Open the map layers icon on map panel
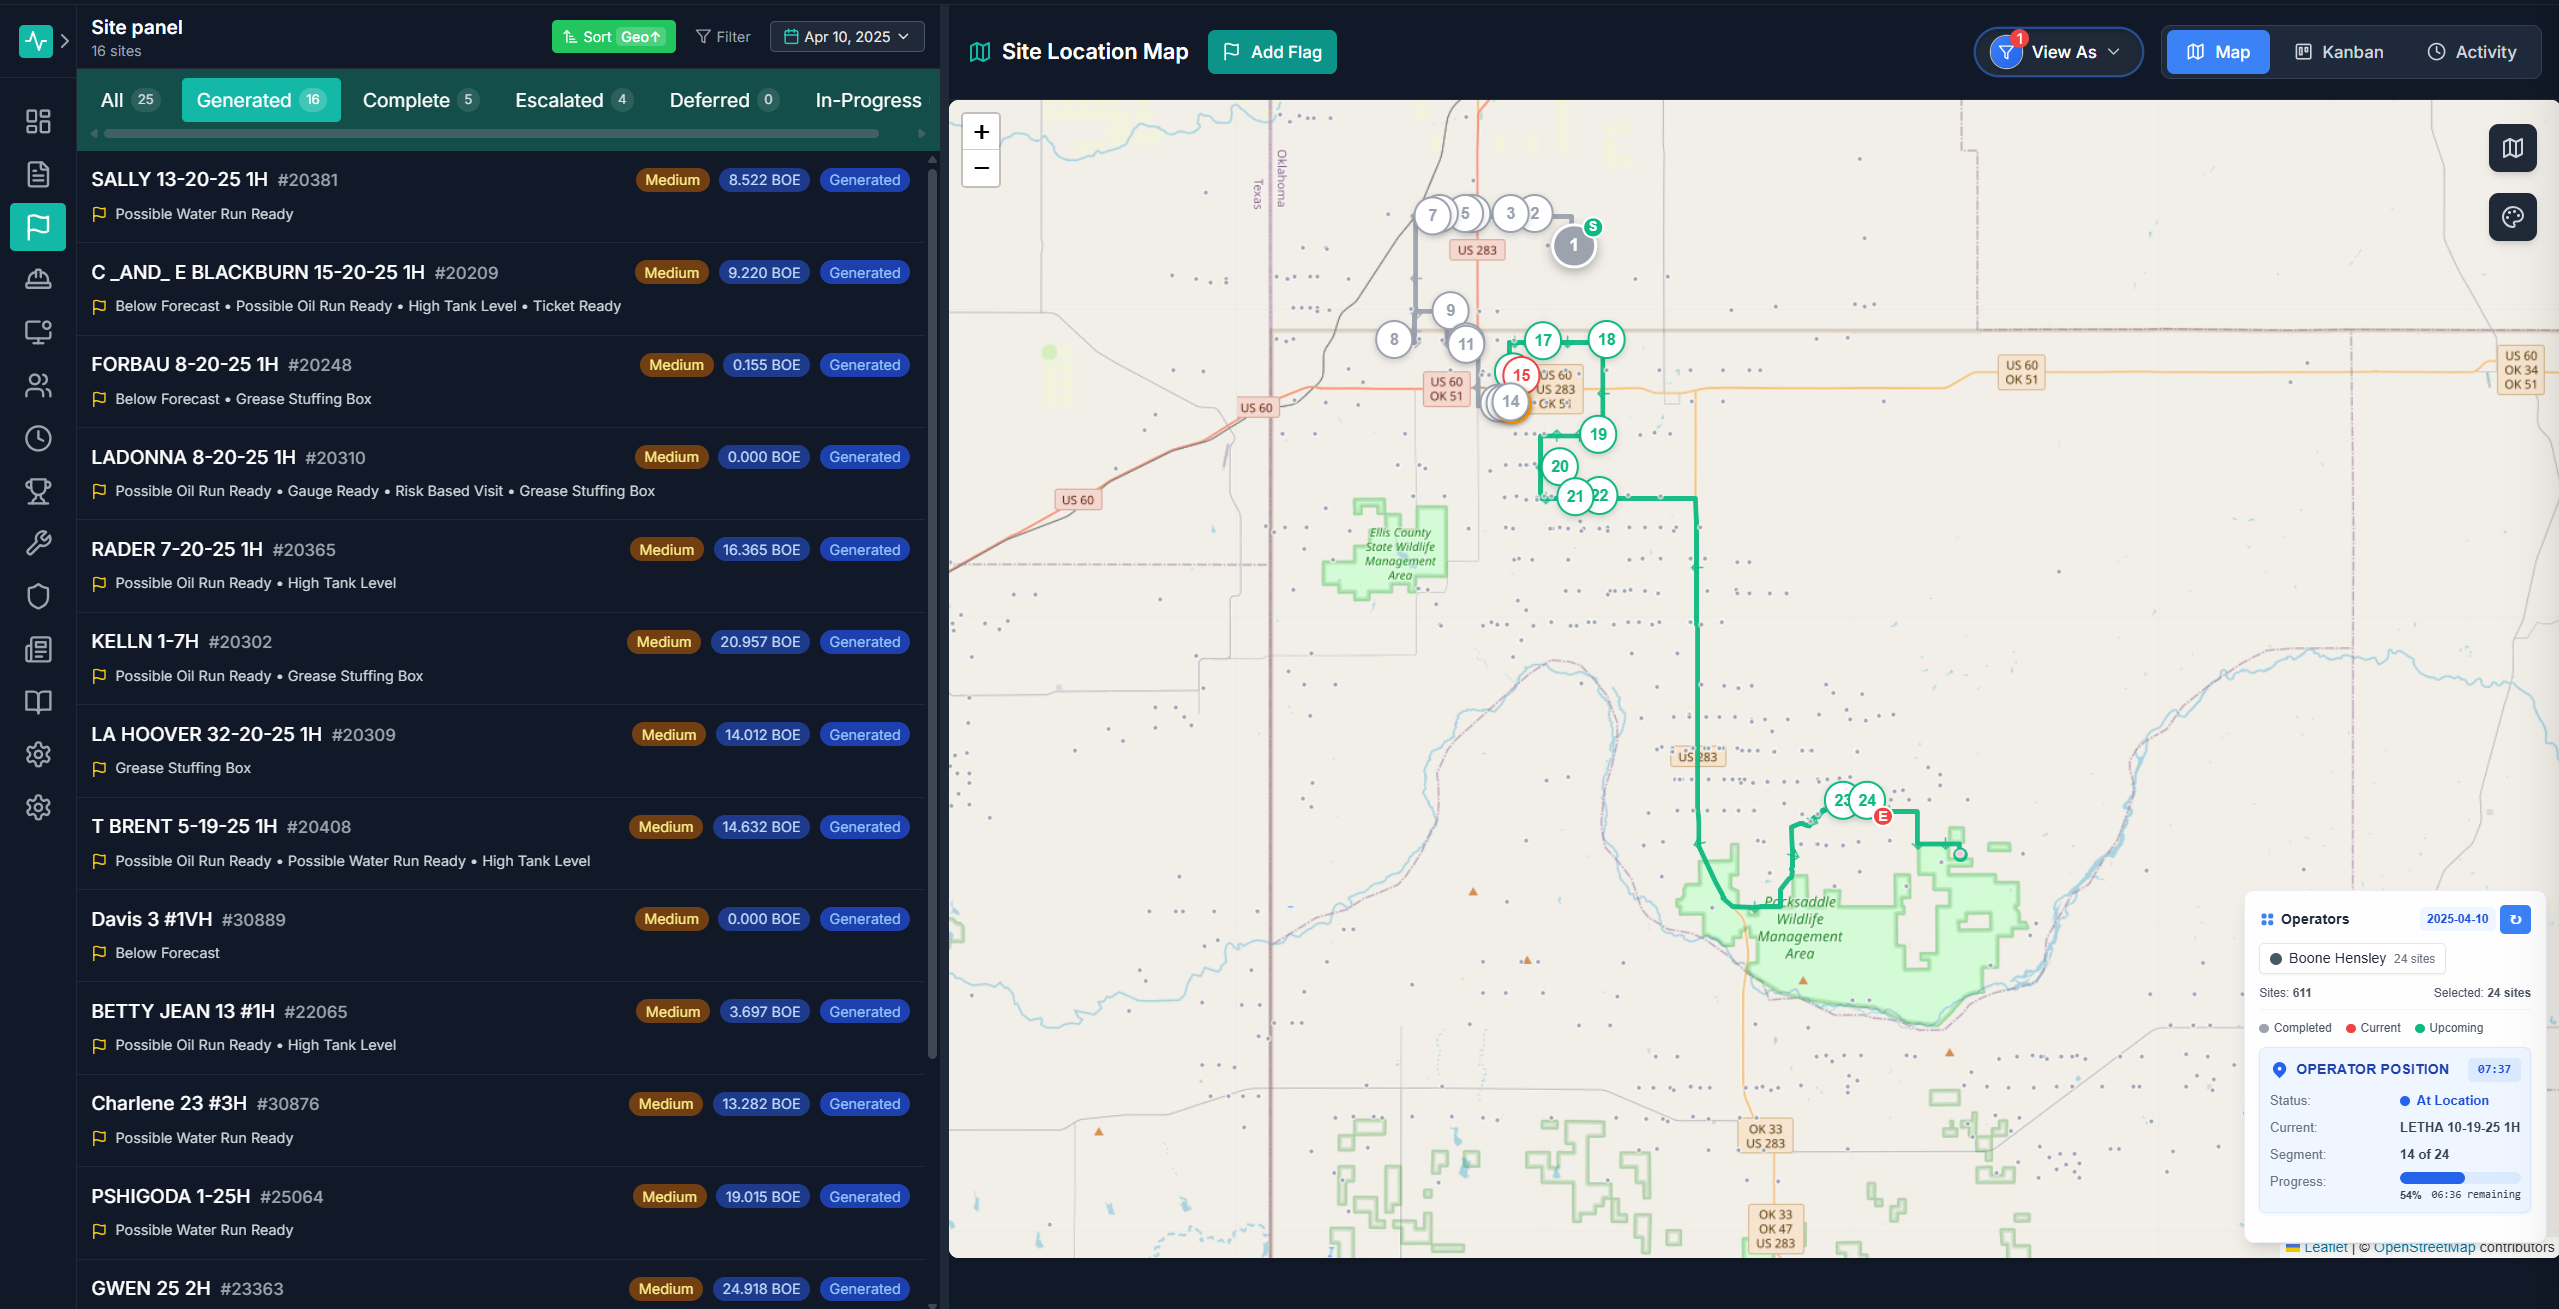The image size is (2559, 1309). [x=2511, y=148]
